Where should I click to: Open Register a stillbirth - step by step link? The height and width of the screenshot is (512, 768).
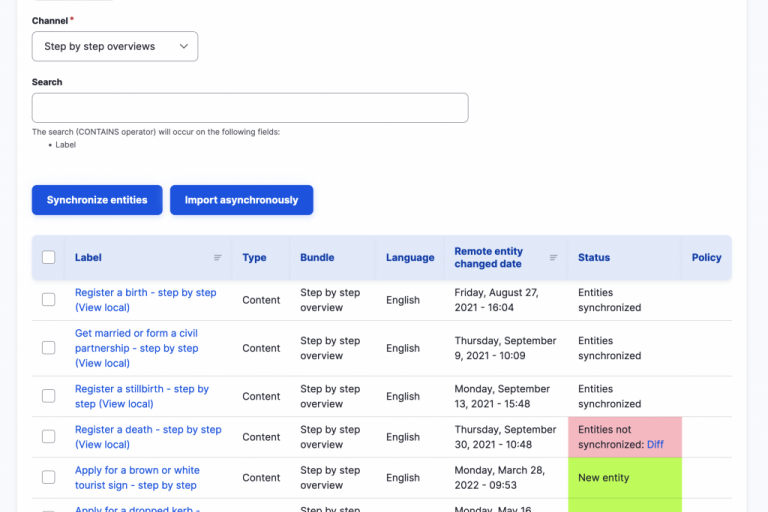point(141,389)
